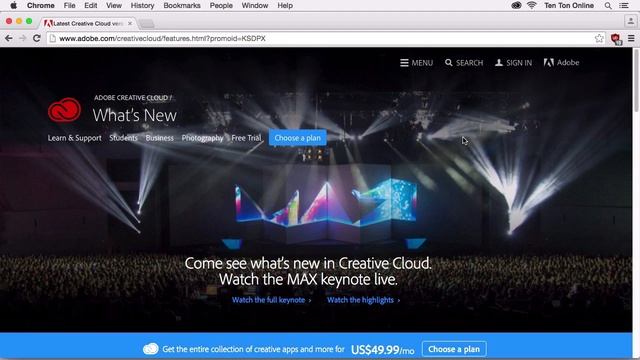Open the People menu
Image resolution: width=640 pixels, height=360 pixels.
[x=221, y=5]
